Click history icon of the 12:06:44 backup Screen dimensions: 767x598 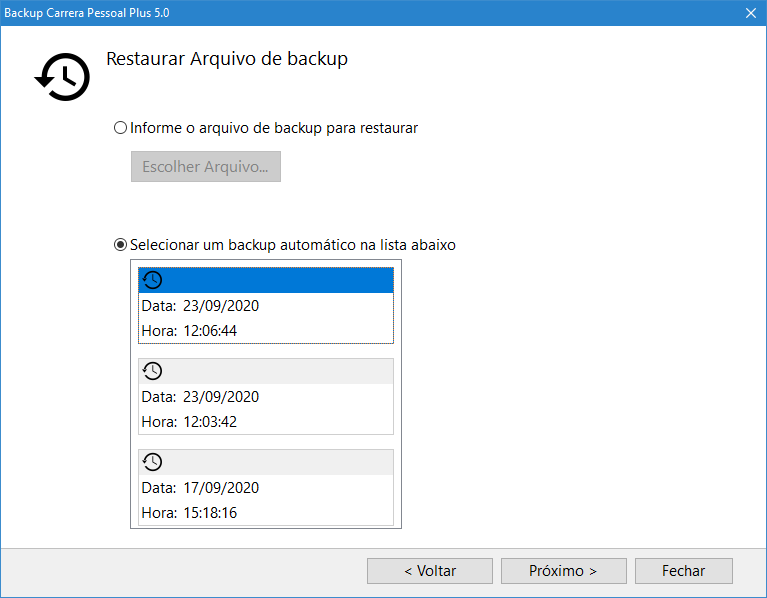point(152,280)
